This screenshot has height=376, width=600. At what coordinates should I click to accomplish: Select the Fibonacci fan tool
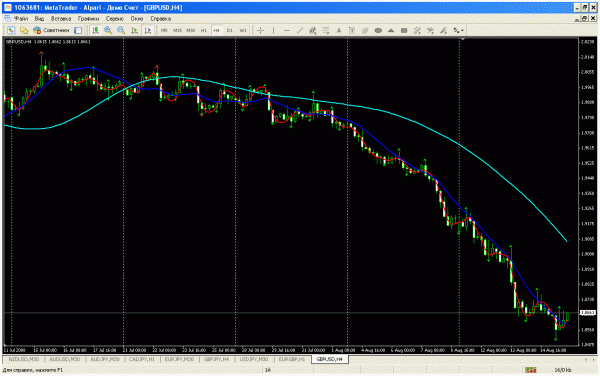pyautogui.click(x=443, y=30)
